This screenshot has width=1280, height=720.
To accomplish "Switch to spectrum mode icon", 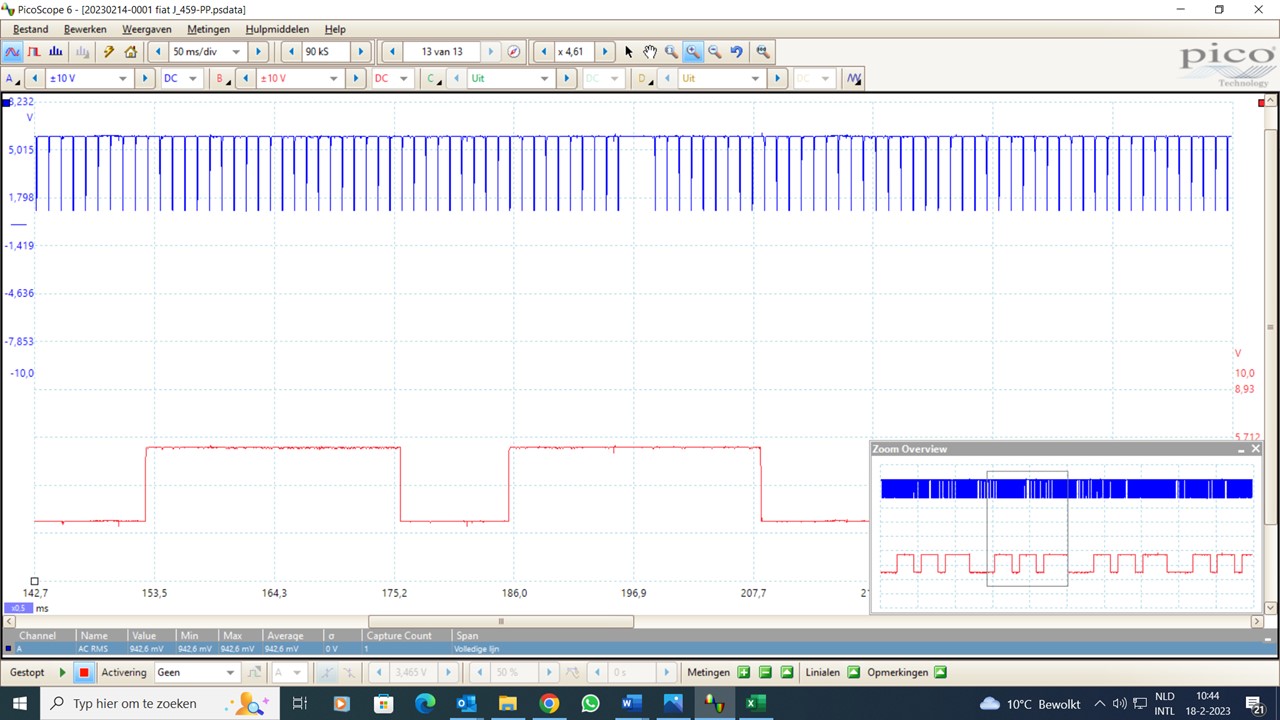I will coord(56,52).
